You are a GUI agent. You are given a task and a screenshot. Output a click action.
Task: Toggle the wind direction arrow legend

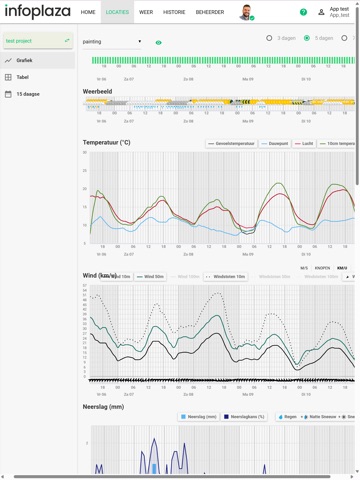(349, 277)
